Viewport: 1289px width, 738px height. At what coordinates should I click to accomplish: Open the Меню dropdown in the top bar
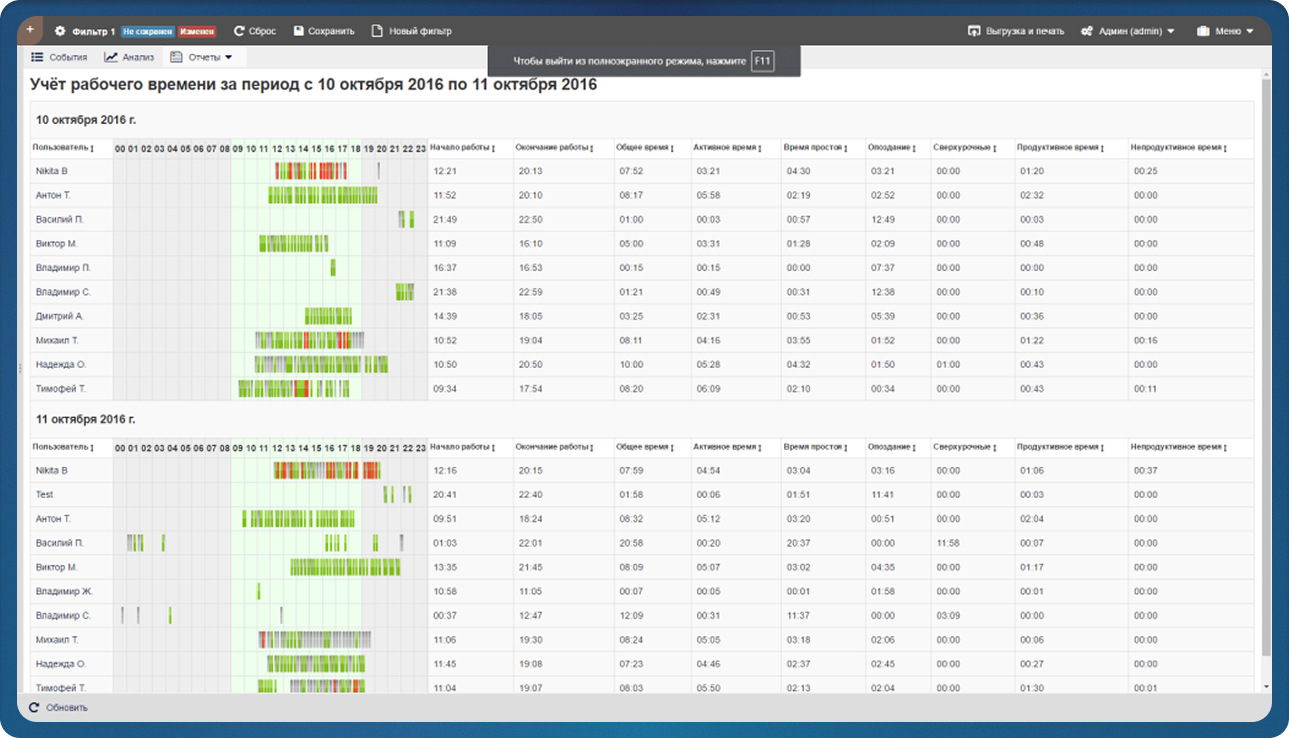click(x=1225, y=31)
